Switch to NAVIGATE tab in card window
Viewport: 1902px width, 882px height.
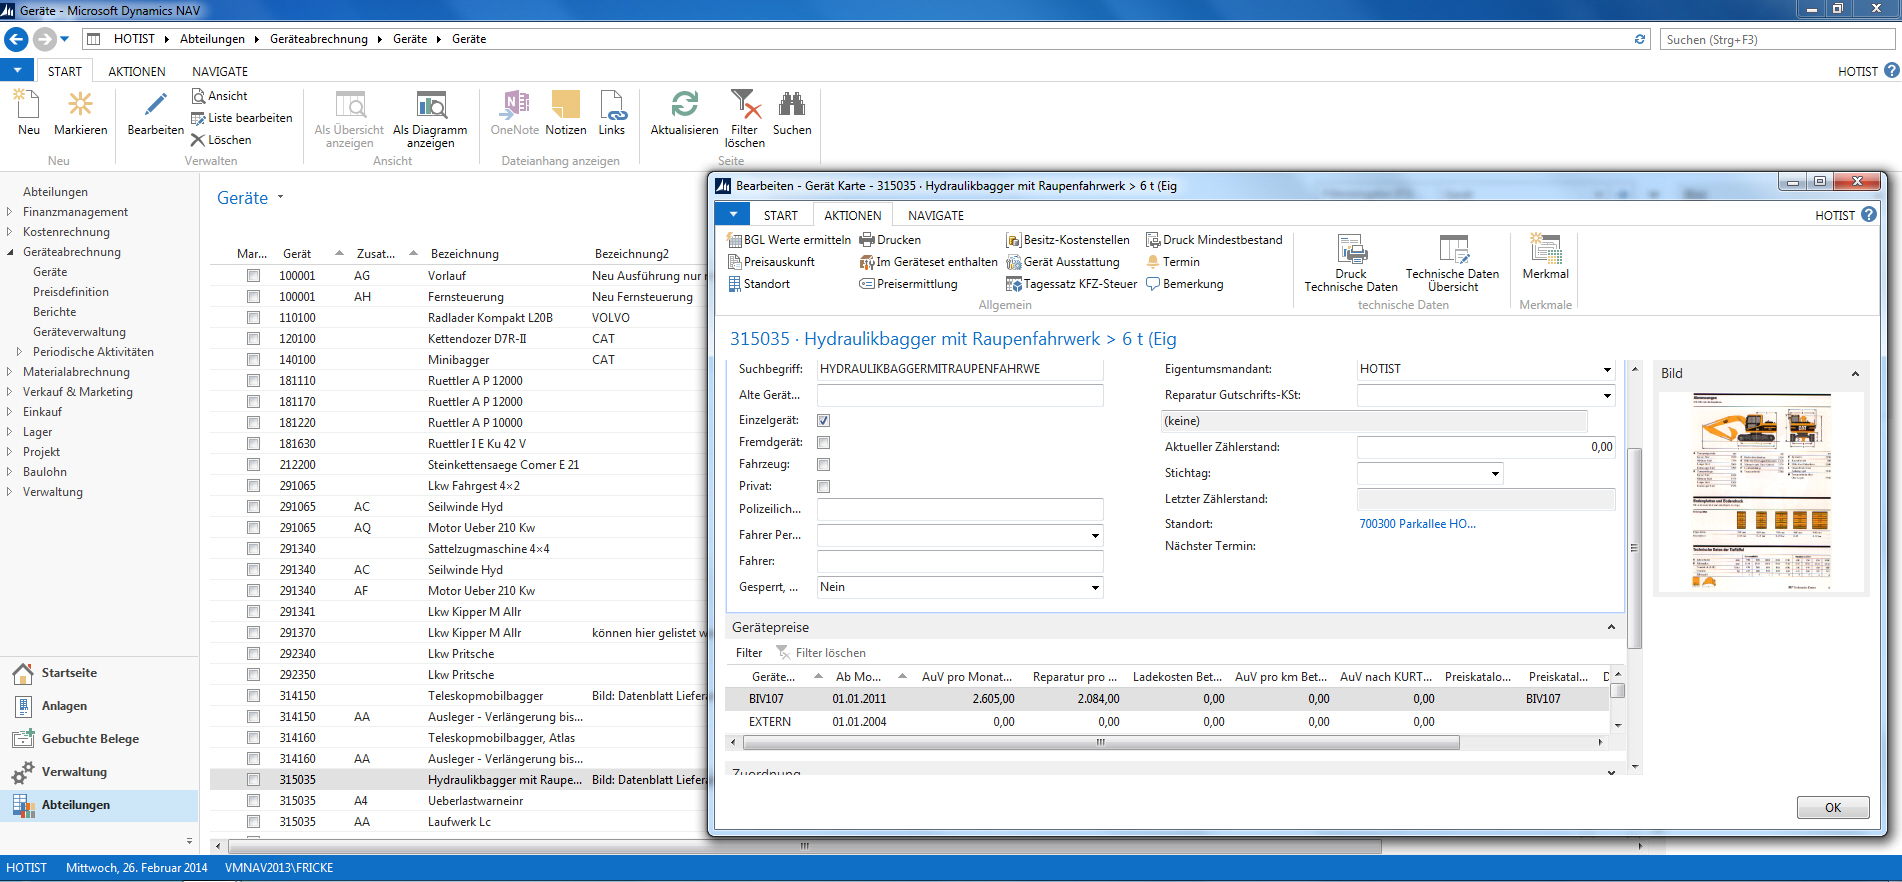click(x=936, y=216)
